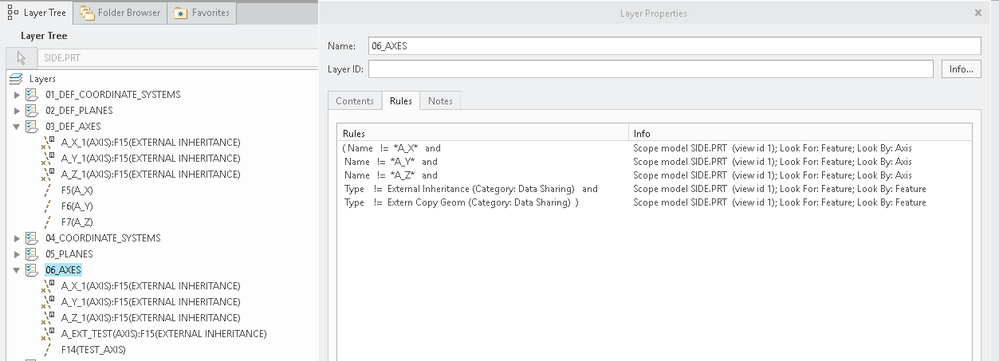Open the Folder Browser tab
This screenshot has height=361, width=999.
120,13
